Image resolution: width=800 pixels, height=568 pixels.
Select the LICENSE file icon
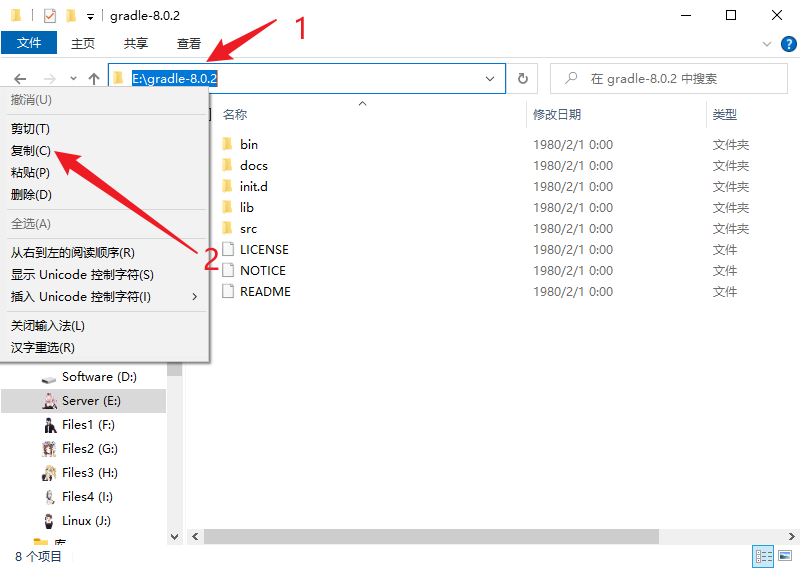(x=227, y=250)
